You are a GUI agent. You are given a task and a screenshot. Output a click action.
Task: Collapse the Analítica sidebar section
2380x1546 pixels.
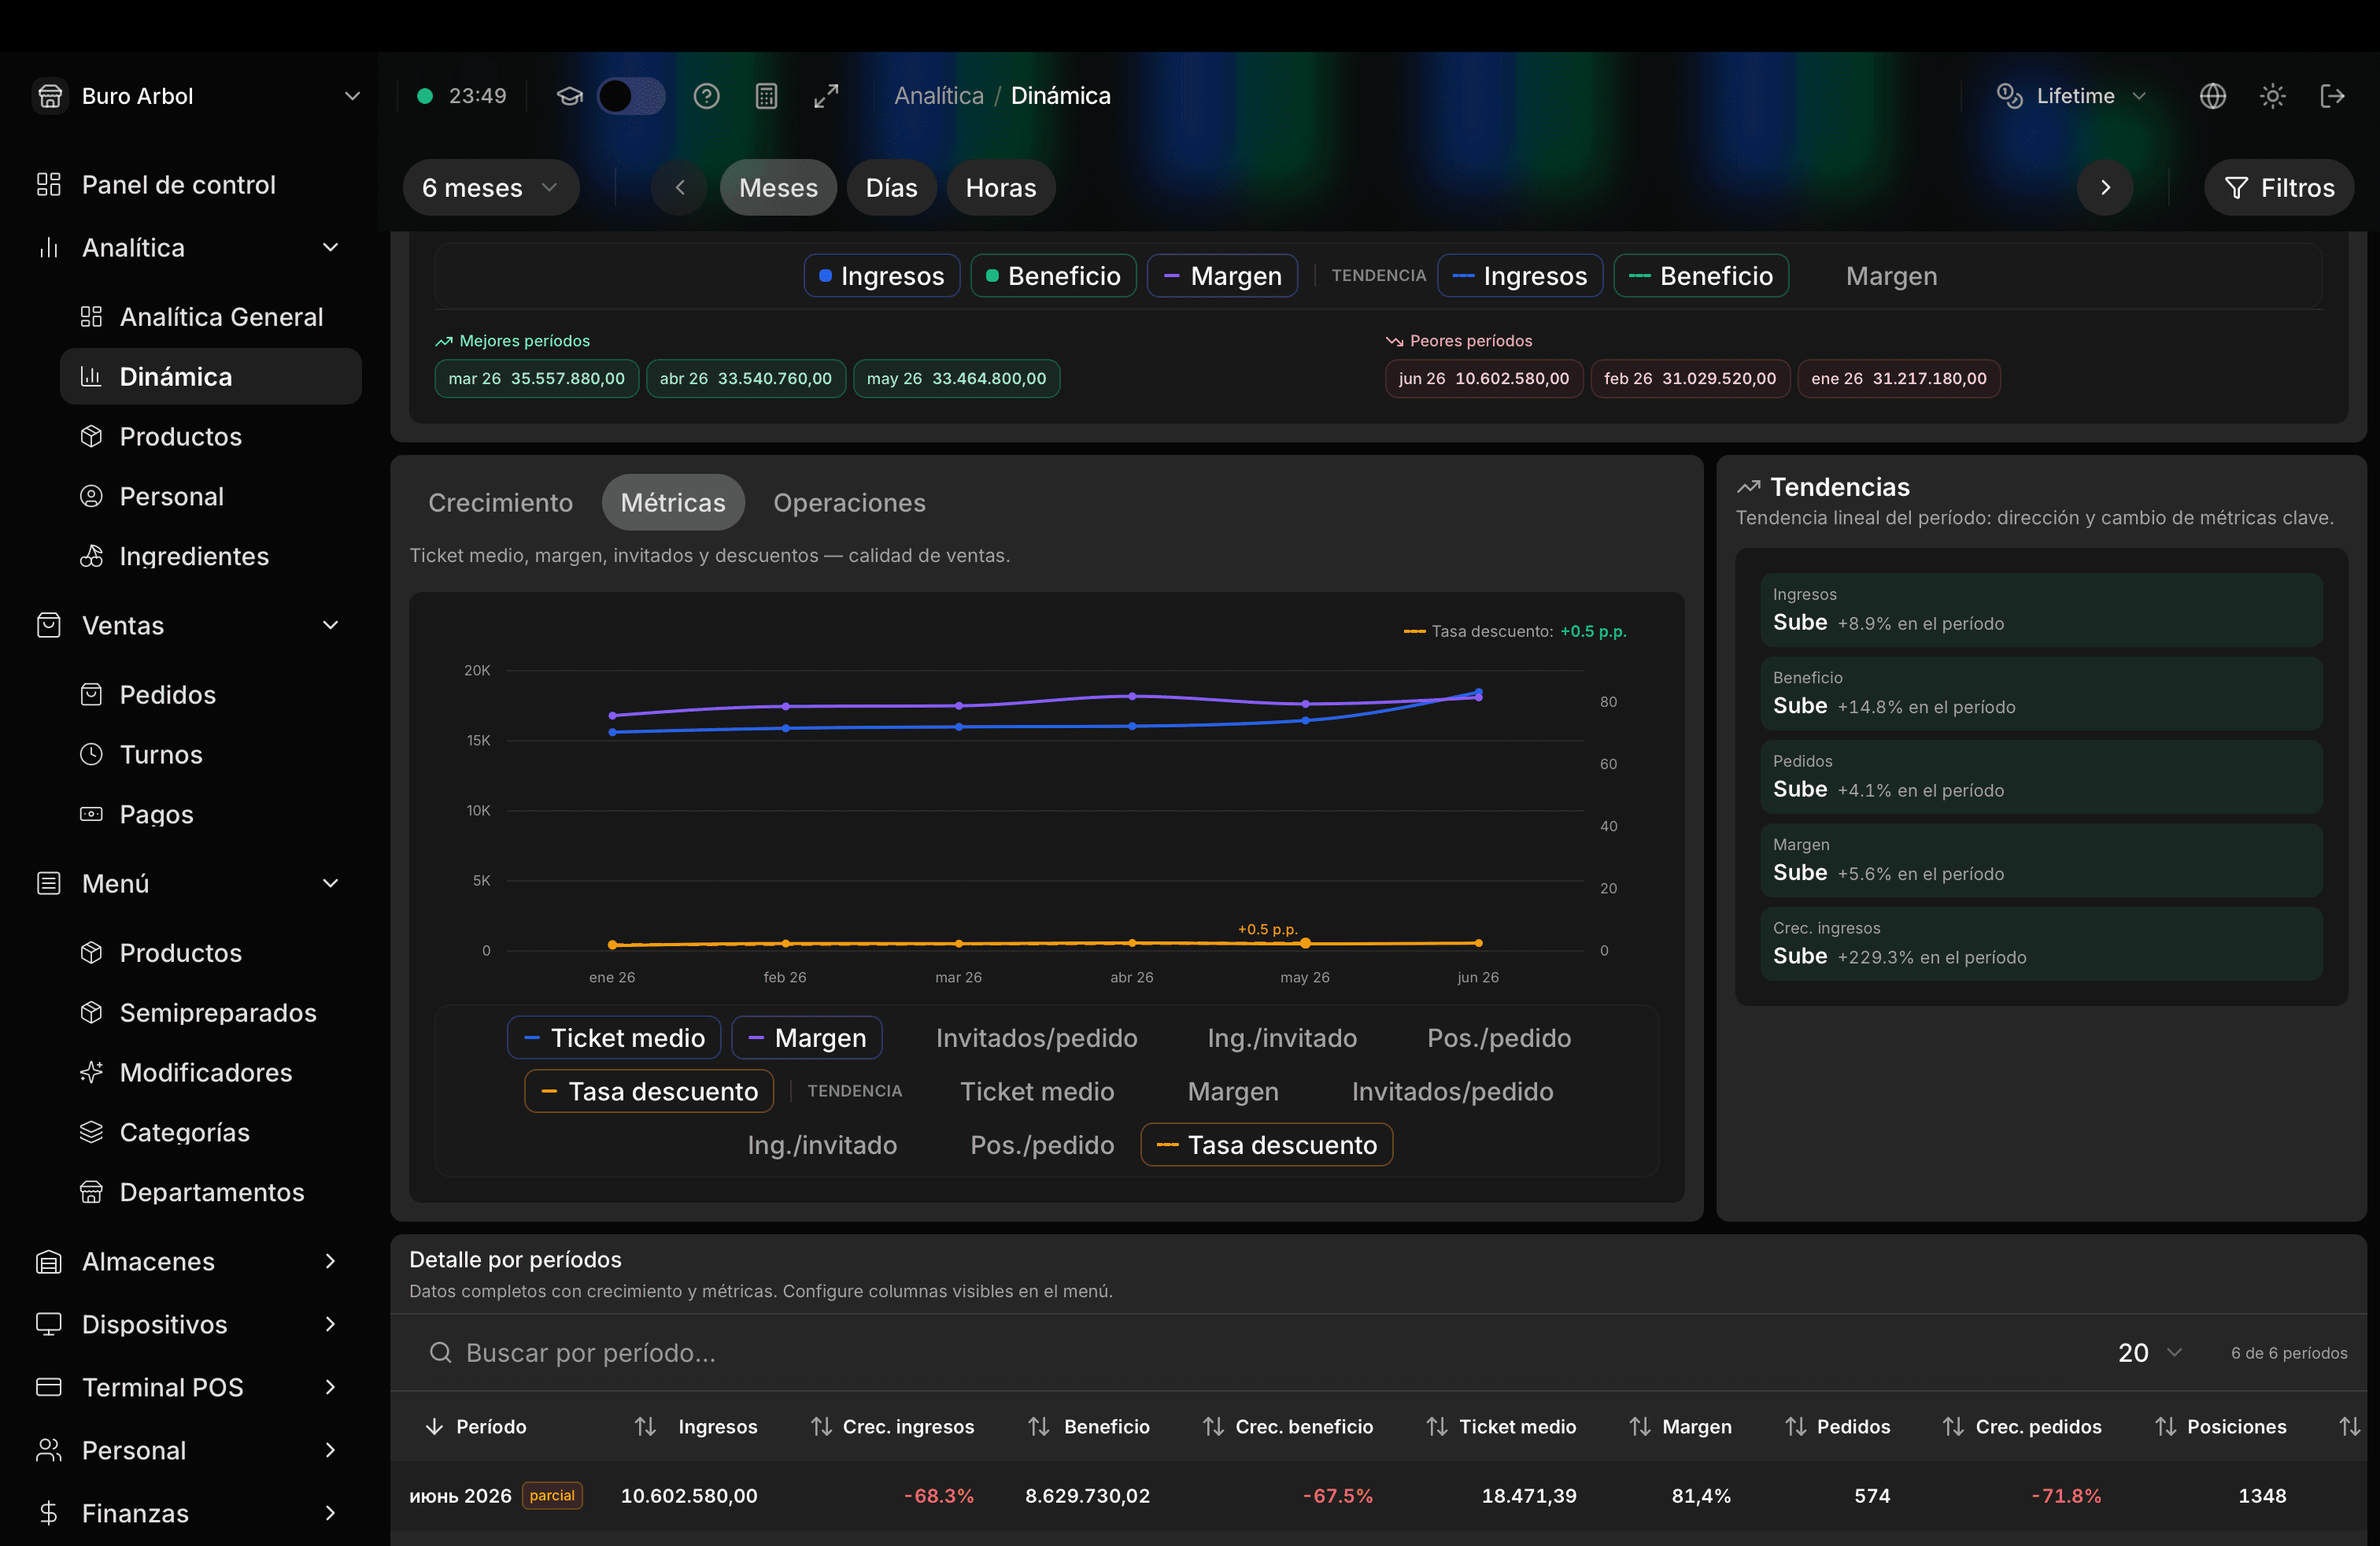tap(330, 248)
